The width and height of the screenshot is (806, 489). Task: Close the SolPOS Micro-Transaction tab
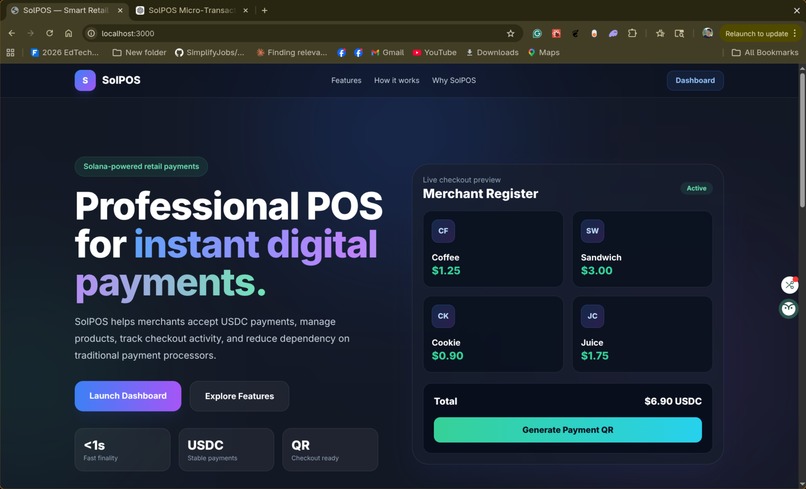(245, 10)
